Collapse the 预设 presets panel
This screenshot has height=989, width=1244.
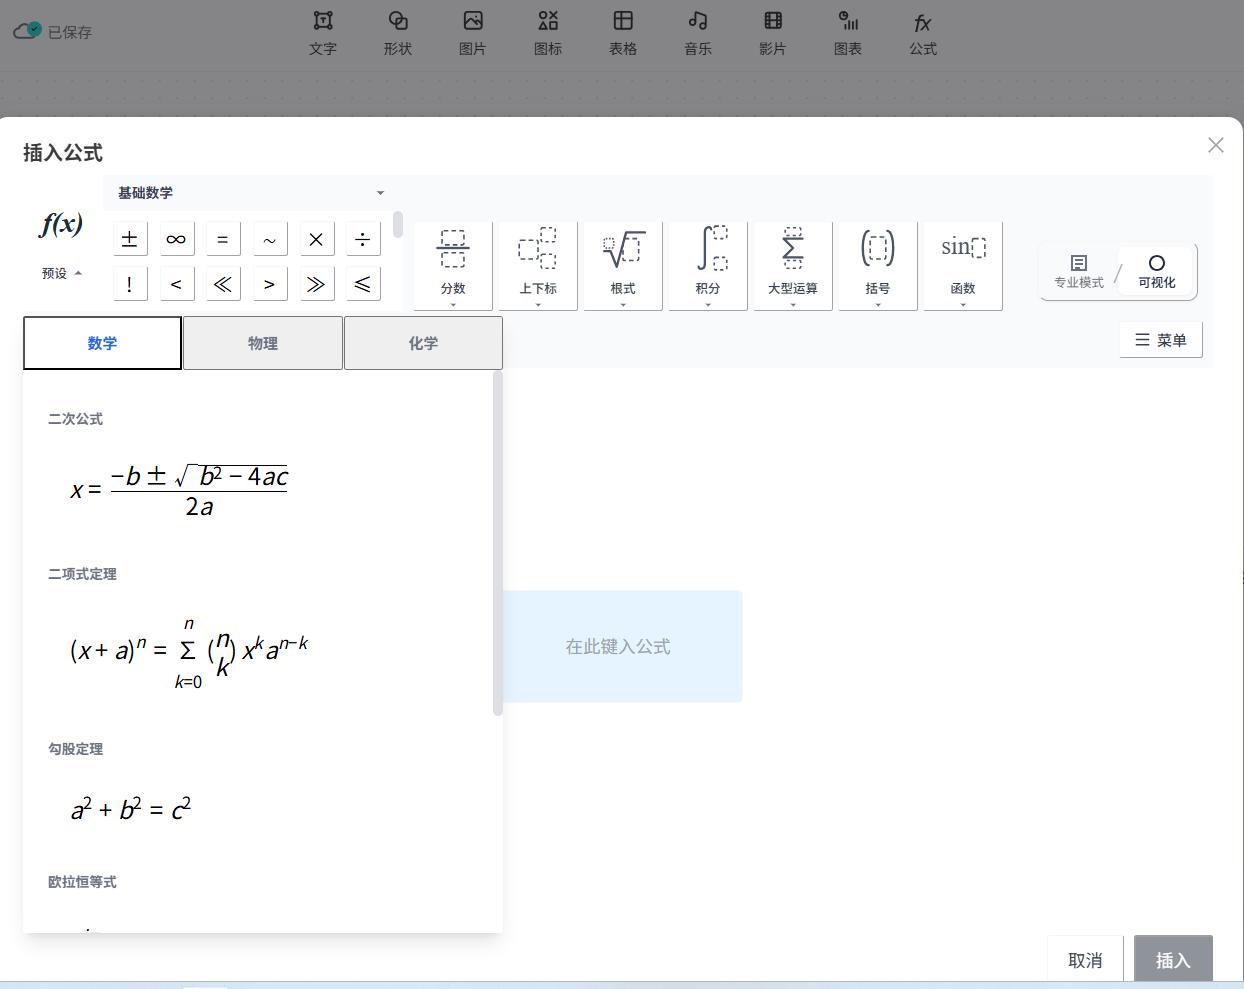click(62, 273)
